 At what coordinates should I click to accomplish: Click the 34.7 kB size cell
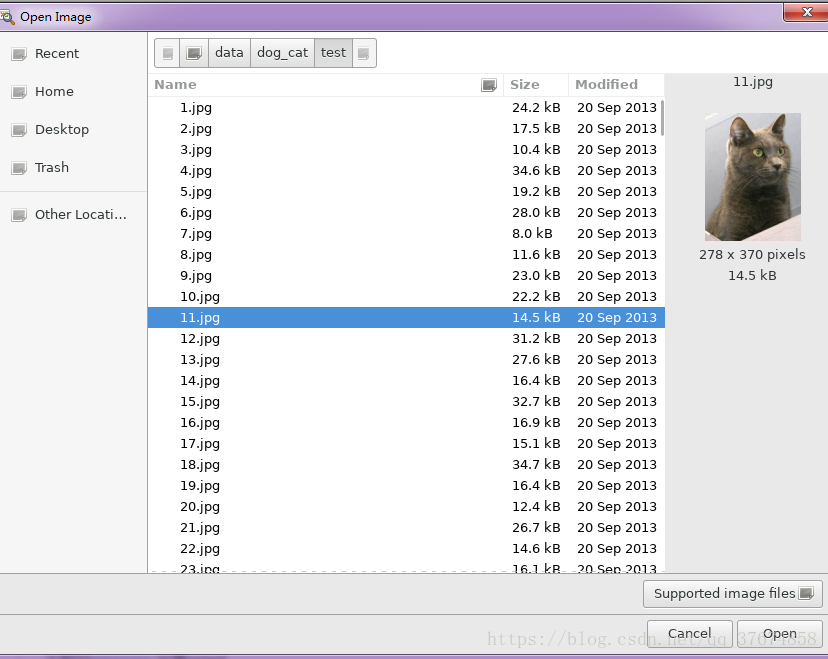pos(536,465)
